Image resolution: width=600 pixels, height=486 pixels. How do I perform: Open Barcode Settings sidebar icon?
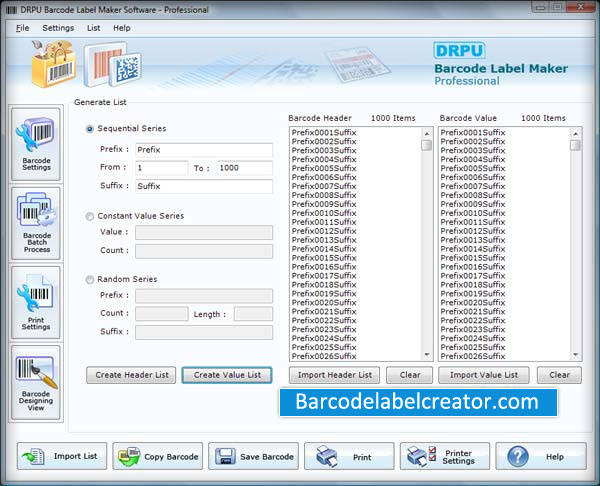[x=36, y=144]
